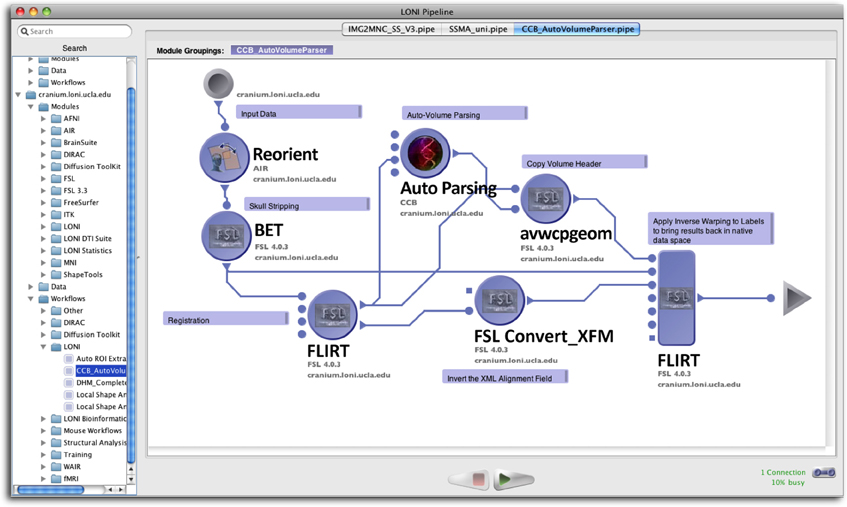Click the Mouse Workflows folder icon
The height and width of the screenshot is (507, 847).
click(56, 430)
